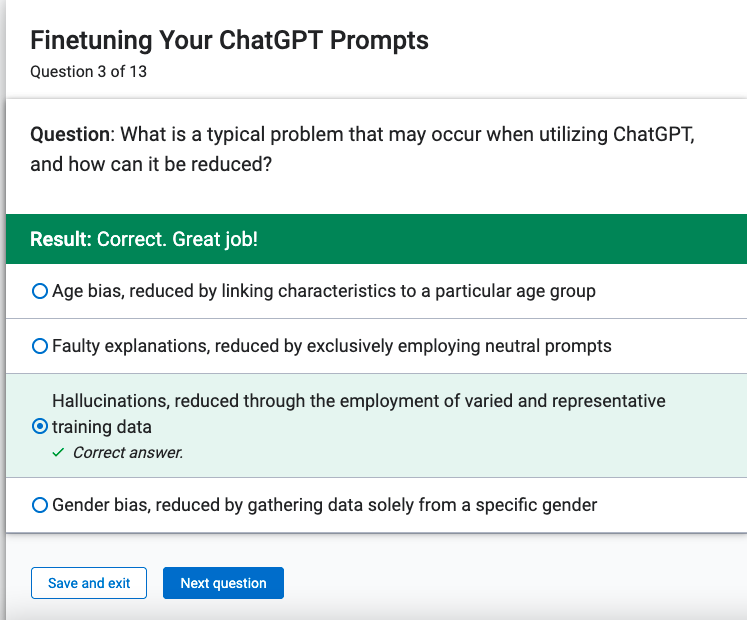Viewport: 747px width, 620px height.
Task: Choose the Gender bias radio option
Action: (x=40, y=505)
